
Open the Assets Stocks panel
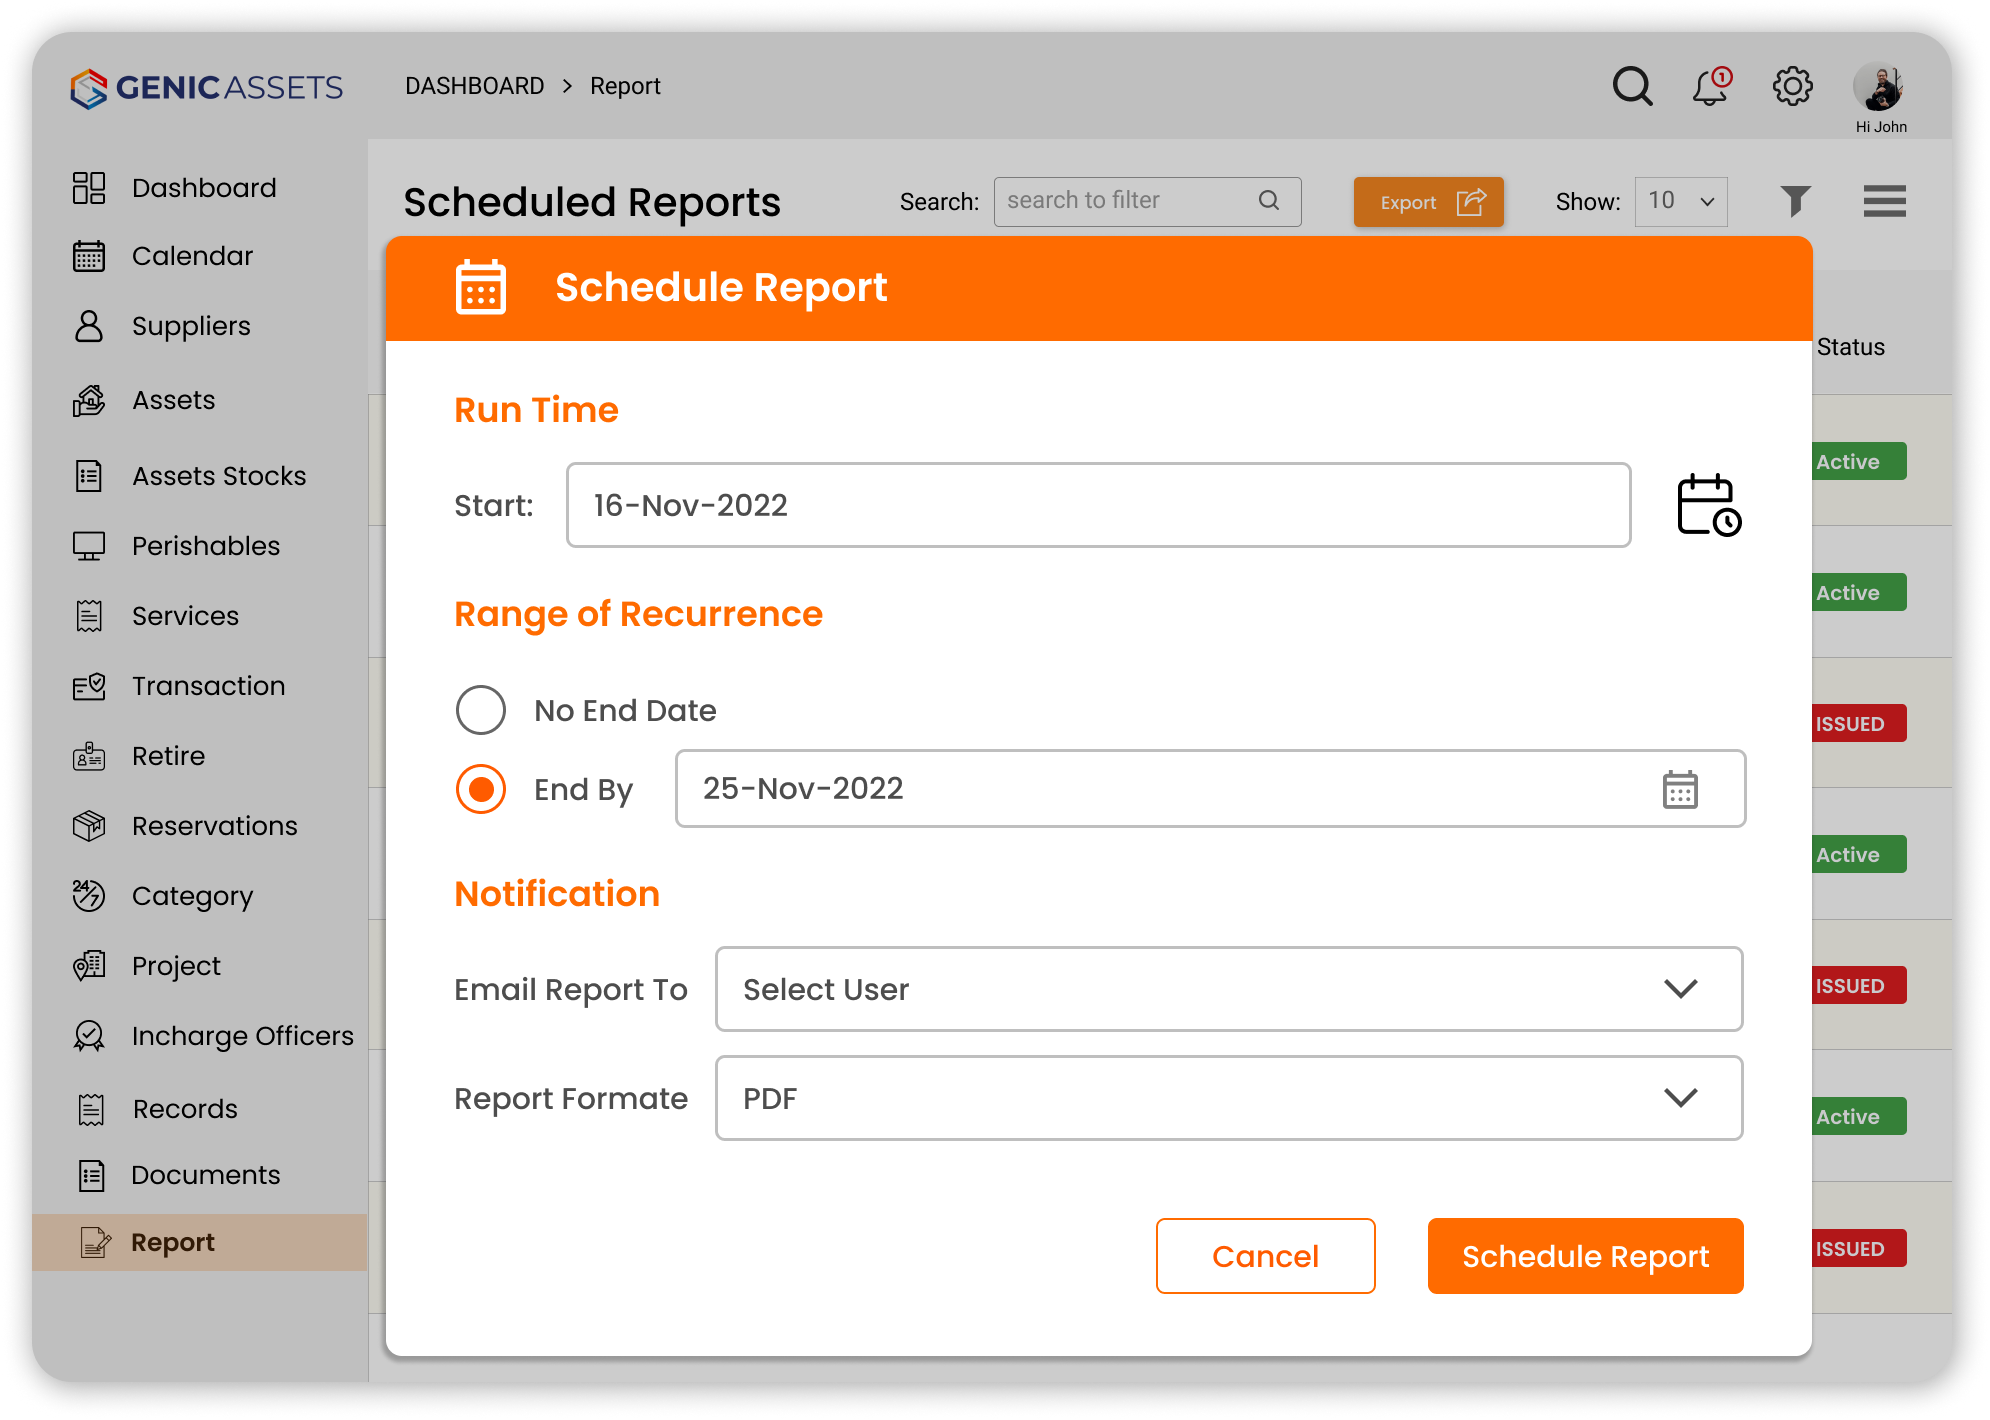coord(219,476)
